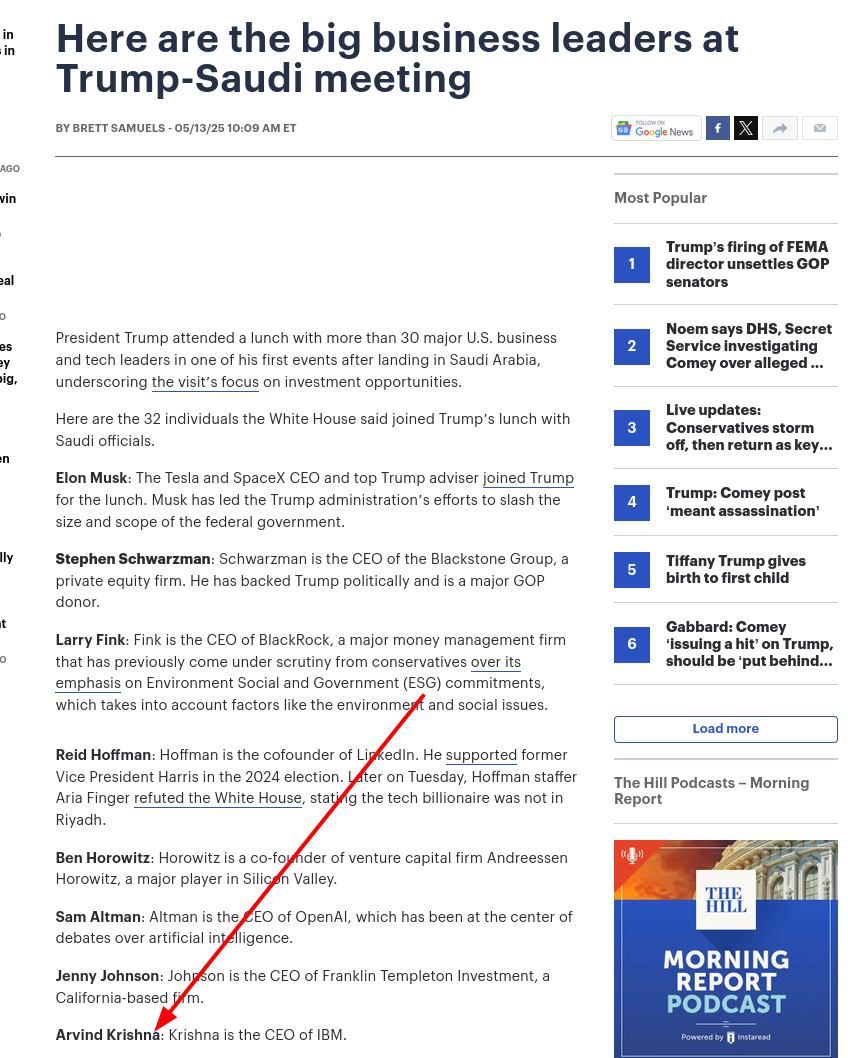Click the name 'Elon Musk'
This screenshot has width=848, height=1058.
tap(91, 478)
